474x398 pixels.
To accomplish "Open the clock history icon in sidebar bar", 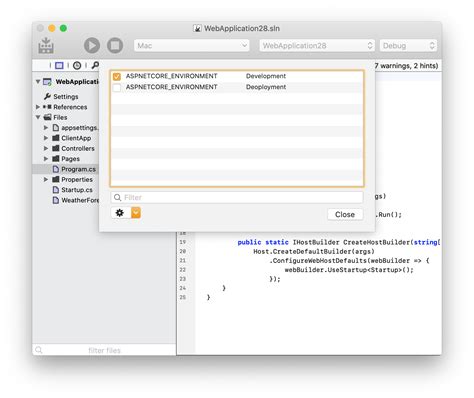I will coord(77,65).
